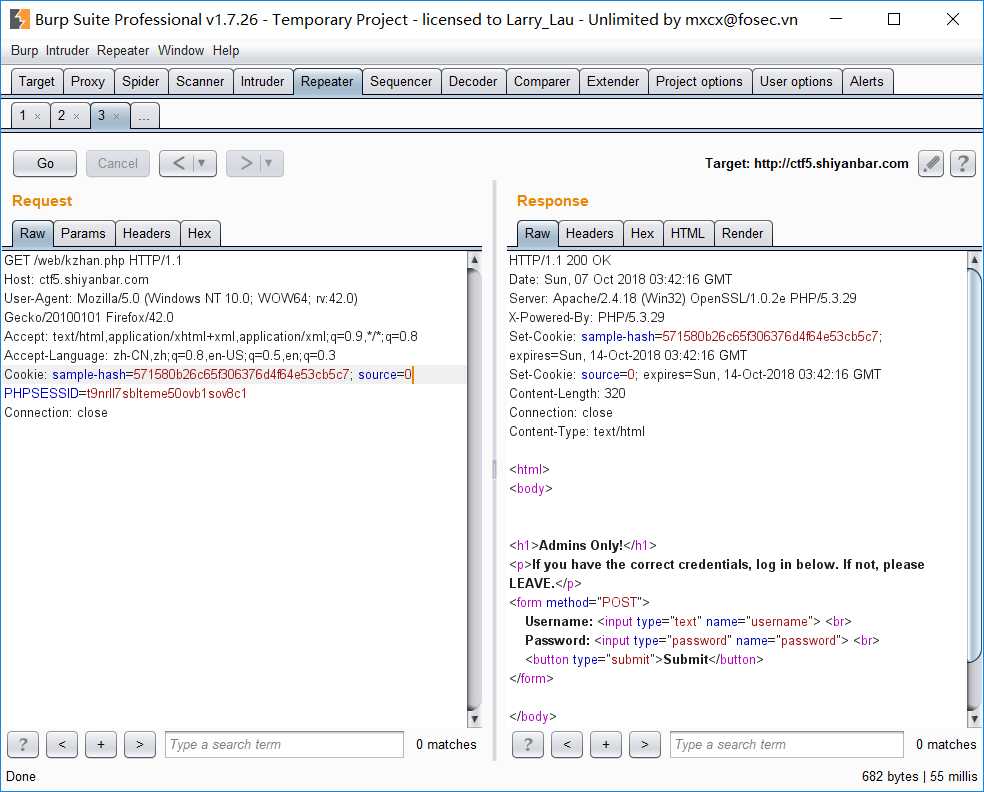Click the request pane vertical scrollbar
984x792 pixels.
pos(474,490)
